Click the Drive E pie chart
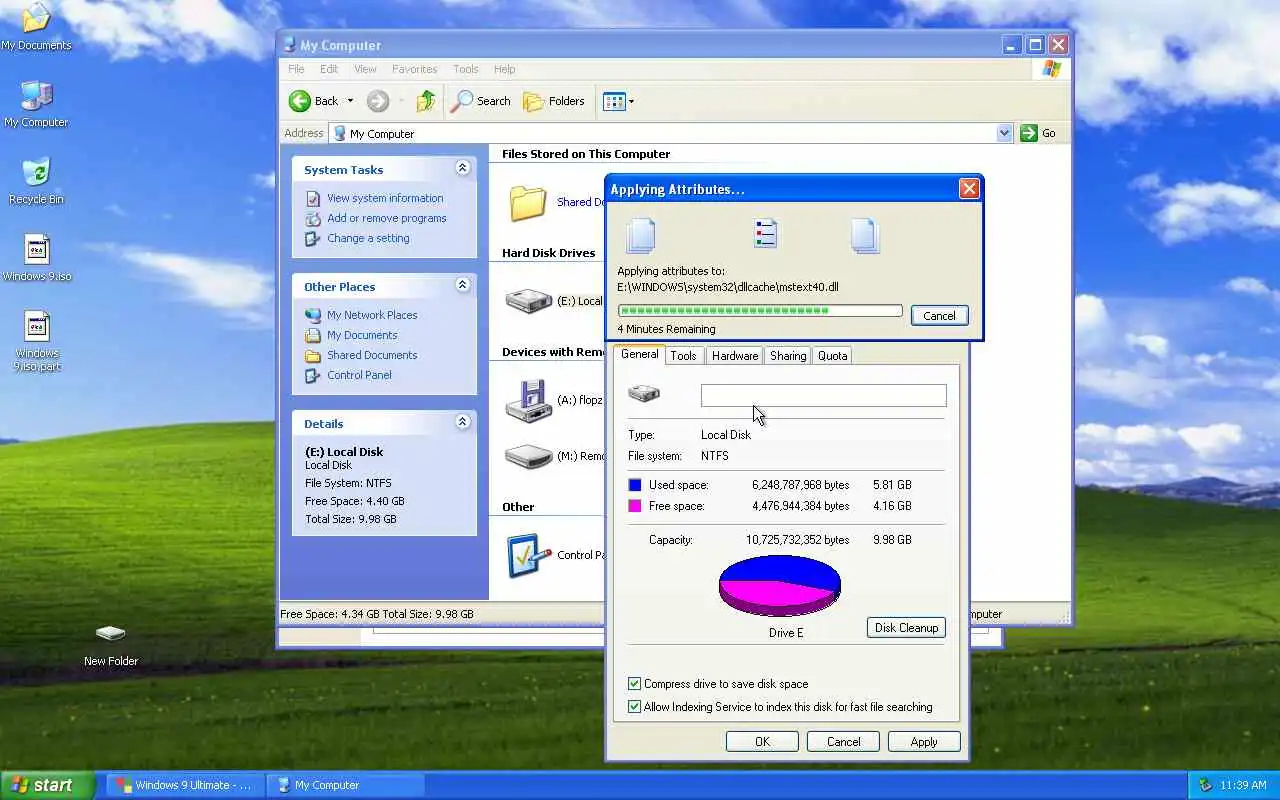This screenshot has height=800, width=1280. 780,585
